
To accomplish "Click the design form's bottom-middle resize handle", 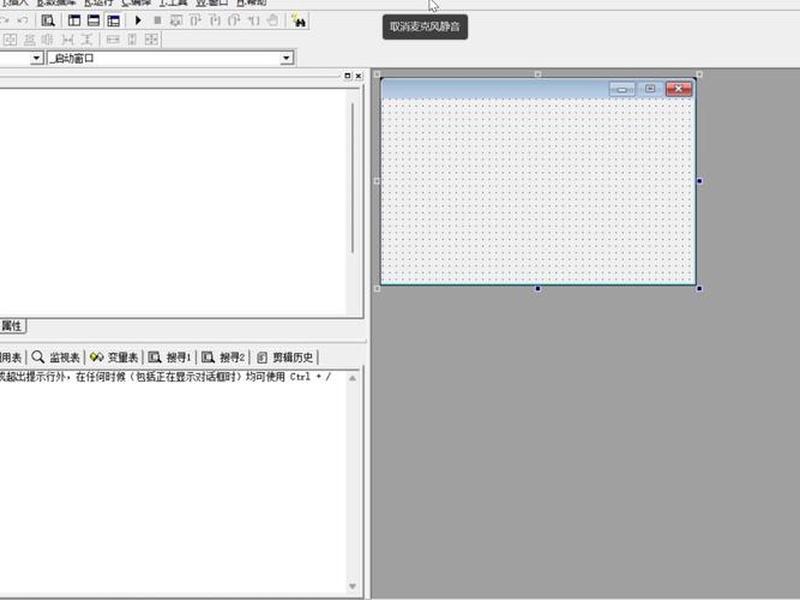I will pos(538,289).
